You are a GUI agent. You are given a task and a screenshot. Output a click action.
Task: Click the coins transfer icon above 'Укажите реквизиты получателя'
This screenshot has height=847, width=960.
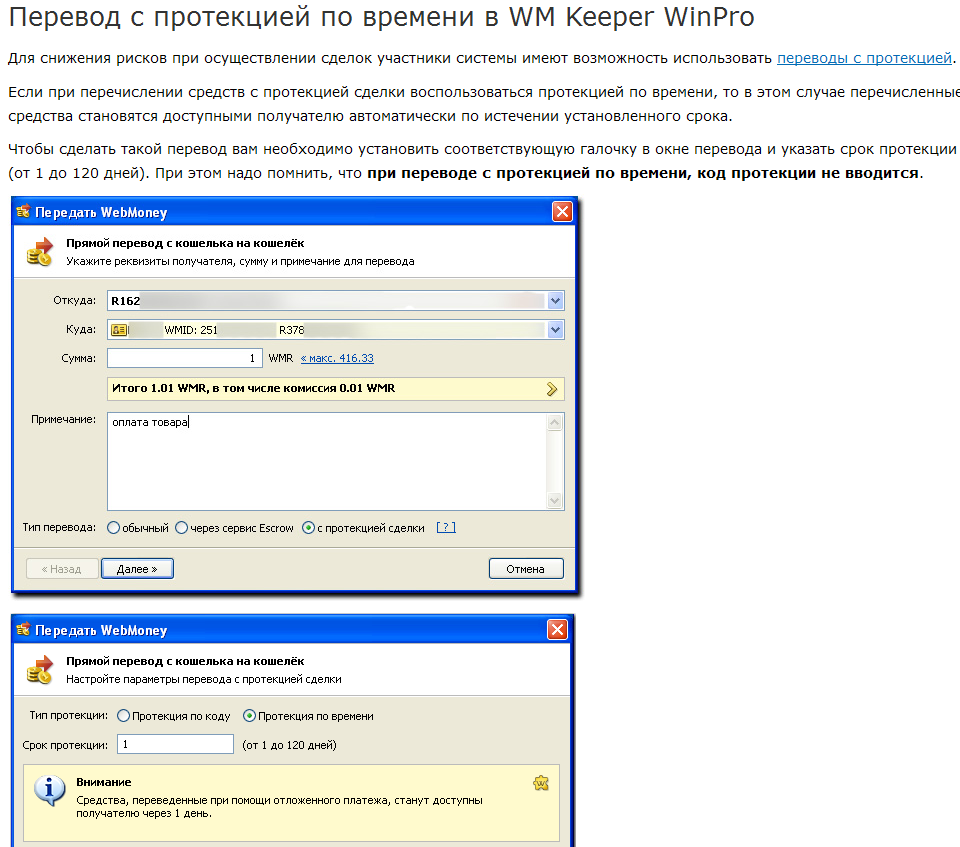click(x=39, y=251)
